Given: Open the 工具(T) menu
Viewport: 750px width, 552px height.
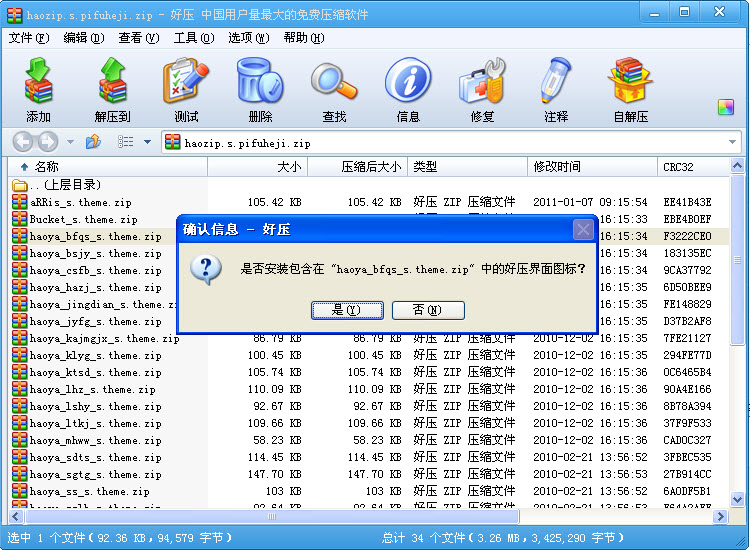Looking at the screenshot, I should (193, 38).
